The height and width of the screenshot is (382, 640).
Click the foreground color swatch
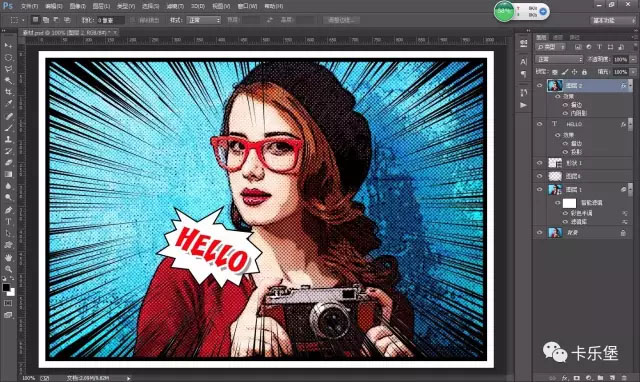pyautogui.click(x=6, y=287)
